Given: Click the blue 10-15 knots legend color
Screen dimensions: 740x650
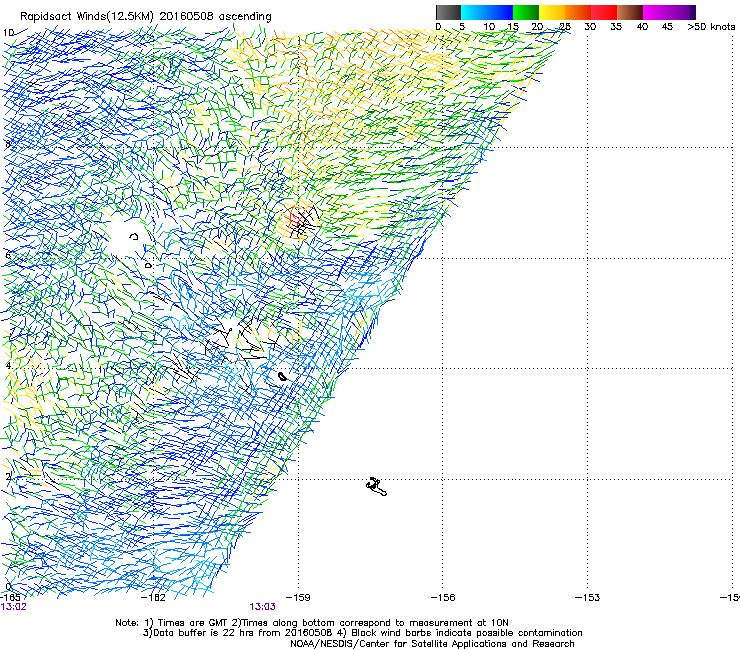Looking at the screenshot, I should tap(500, 12).
